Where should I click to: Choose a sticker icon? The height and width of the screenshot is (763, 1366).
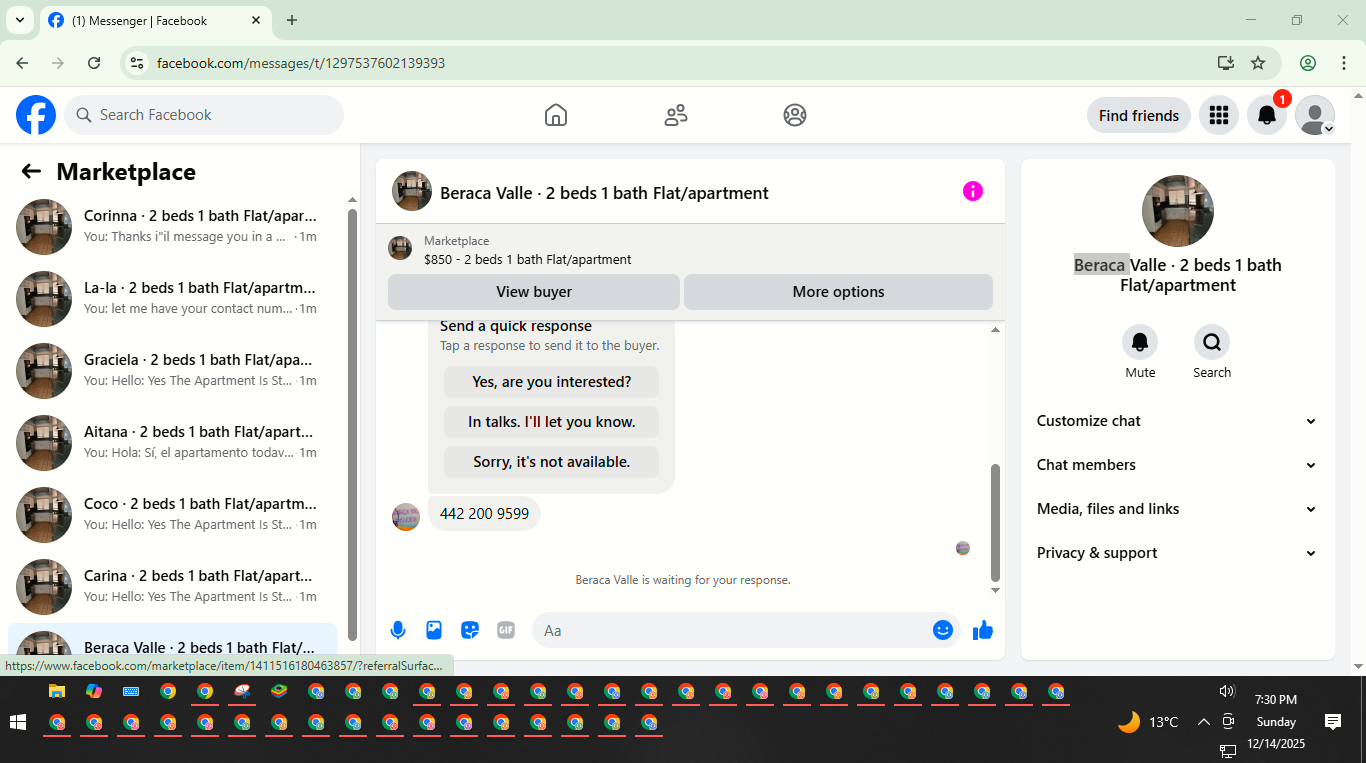tap(470, 630)
